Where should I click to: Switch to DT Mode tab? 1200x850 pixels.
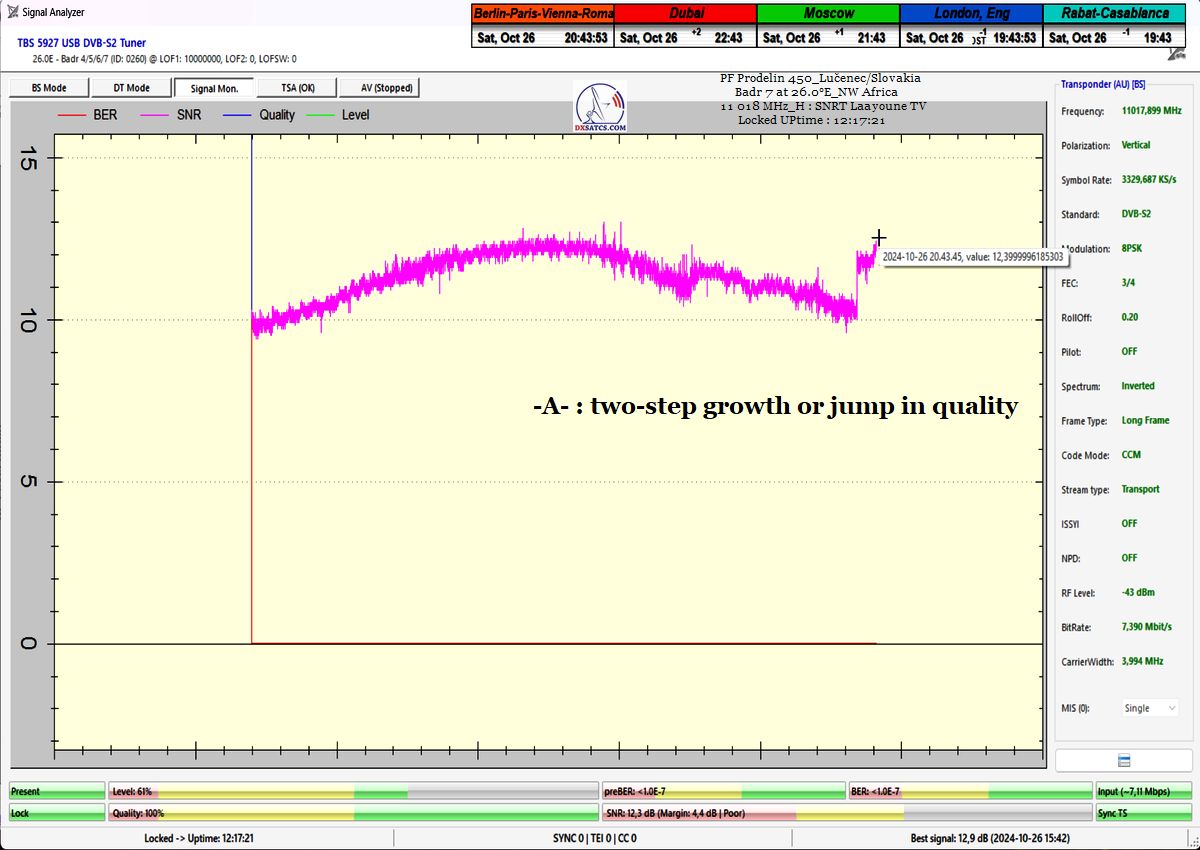point(131,88)
